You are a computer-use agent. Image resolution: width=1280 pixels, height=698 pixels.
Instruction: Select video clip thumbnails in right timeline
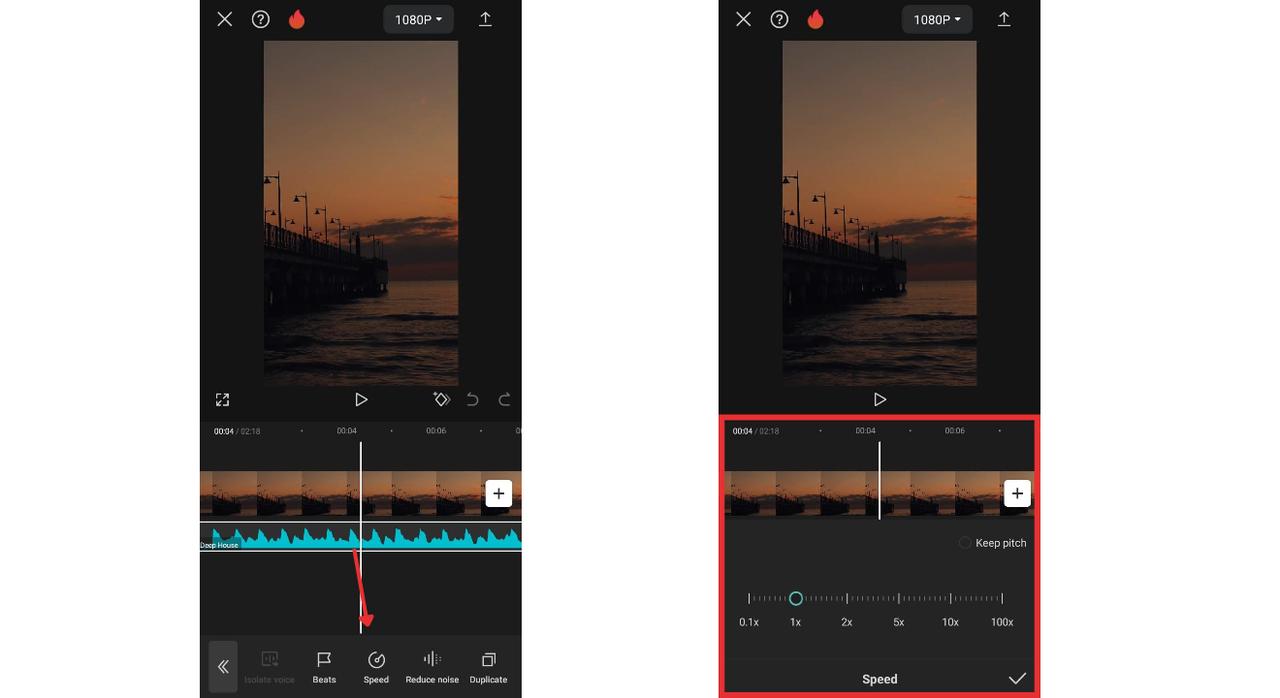pyautogui.click(x=865, y=494)
